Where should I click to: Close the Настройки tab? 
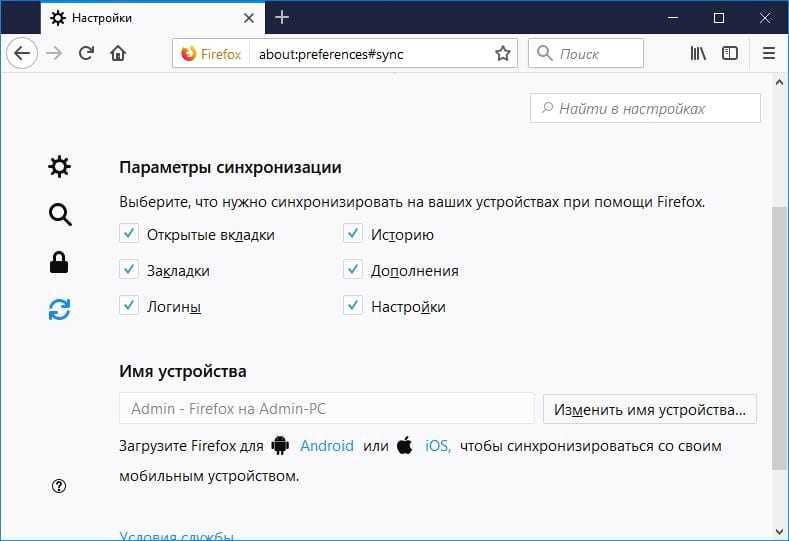[249, 18]
